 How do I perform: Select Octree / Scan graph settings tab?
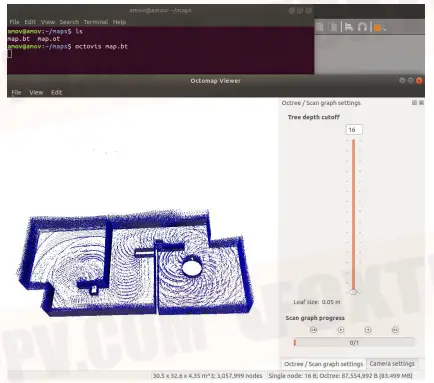pos(323,364)
